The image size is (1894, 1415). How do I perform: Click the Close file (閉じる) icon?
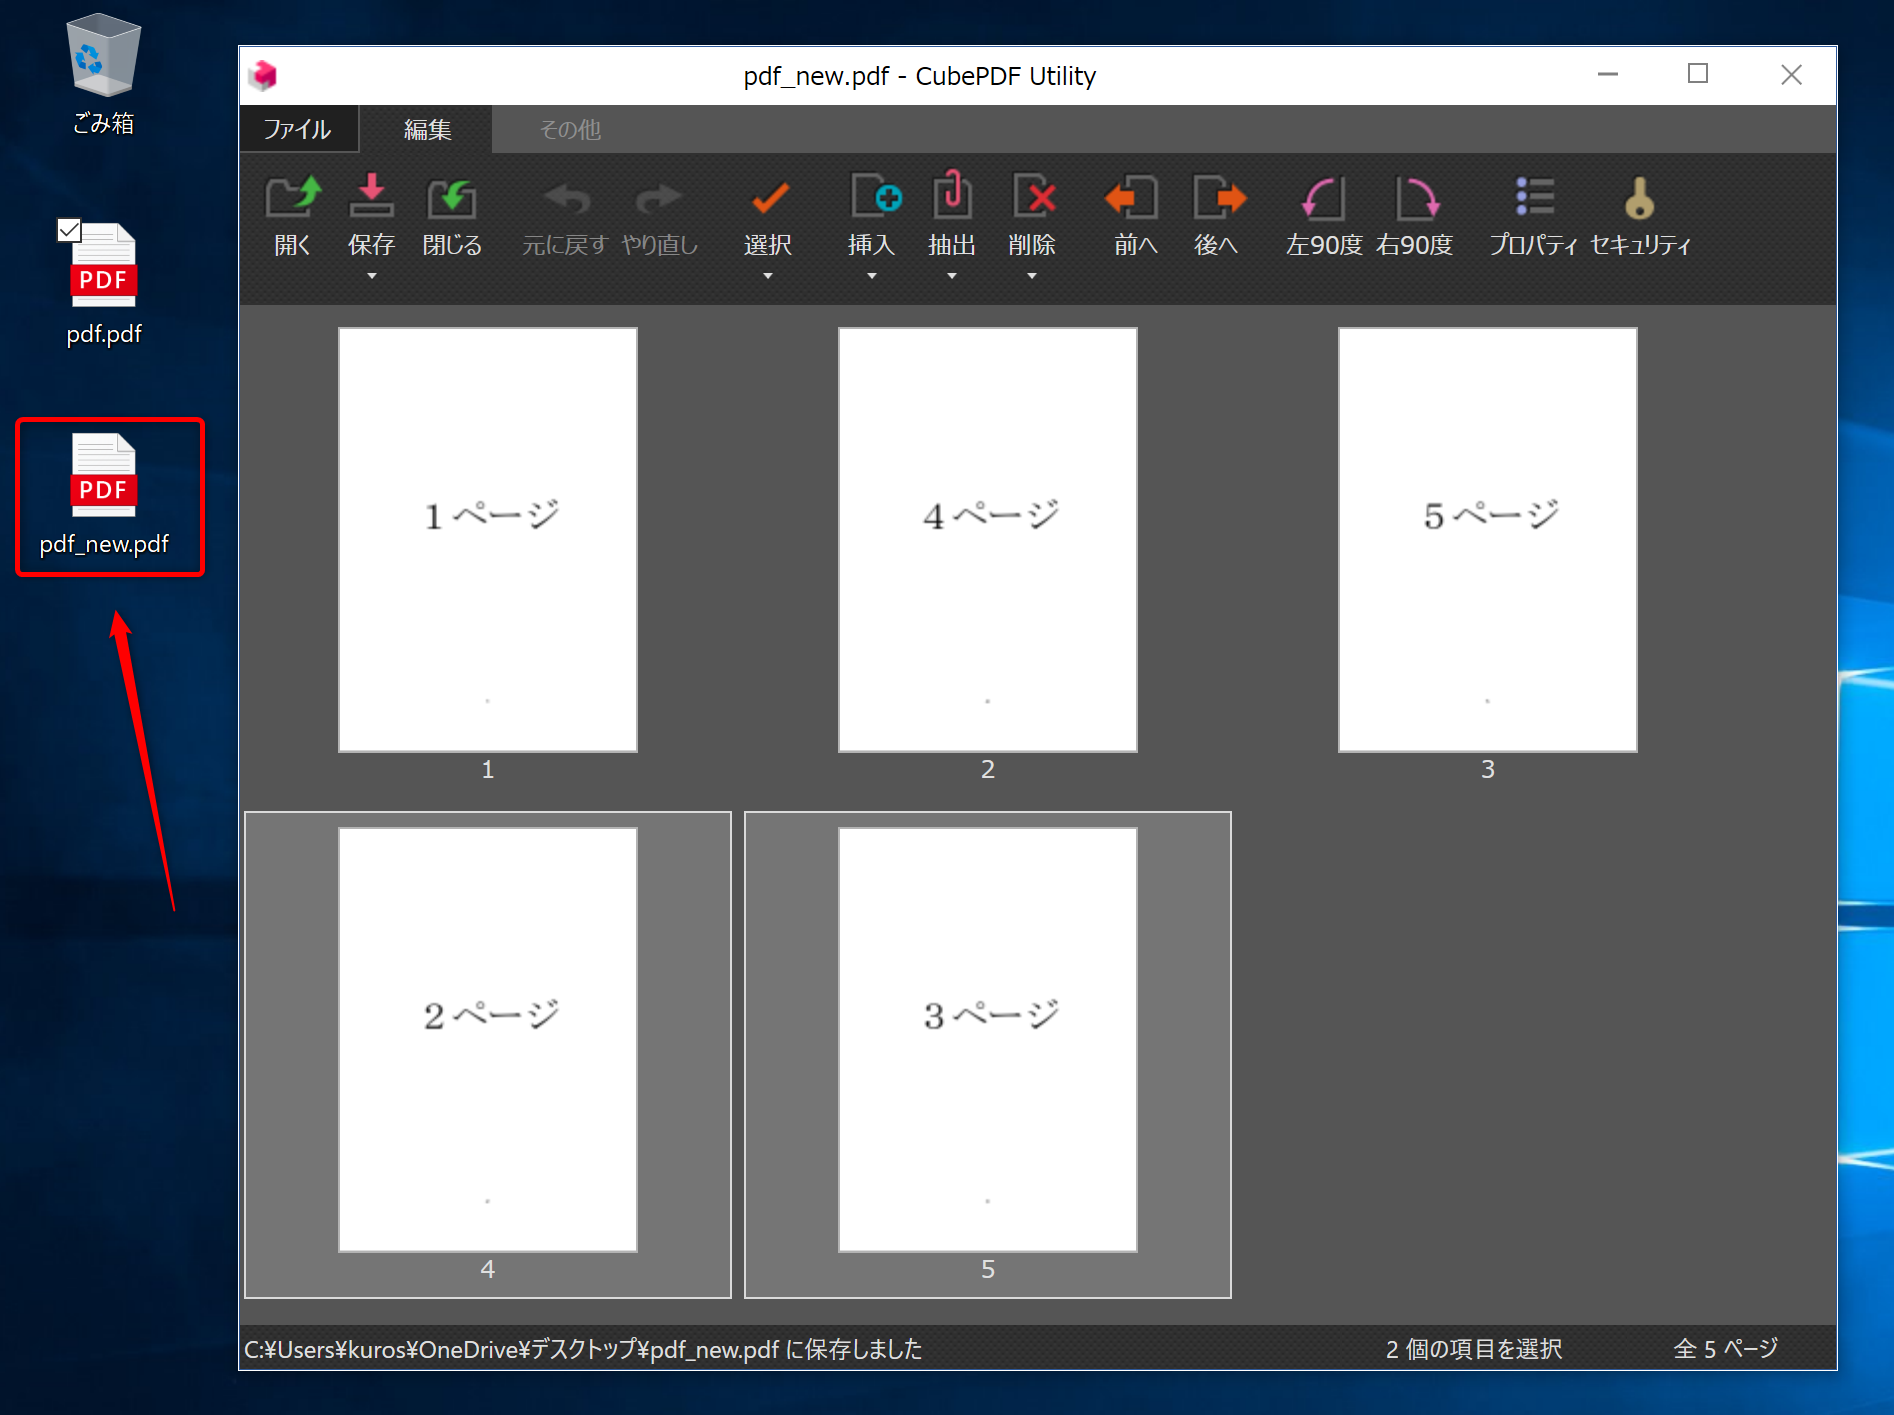tap(451, 199)
